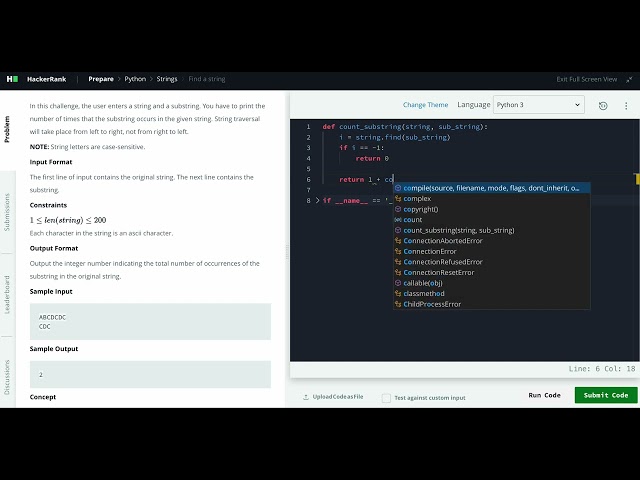Click the HackerRank logo icon

click(x=12, y=79)
